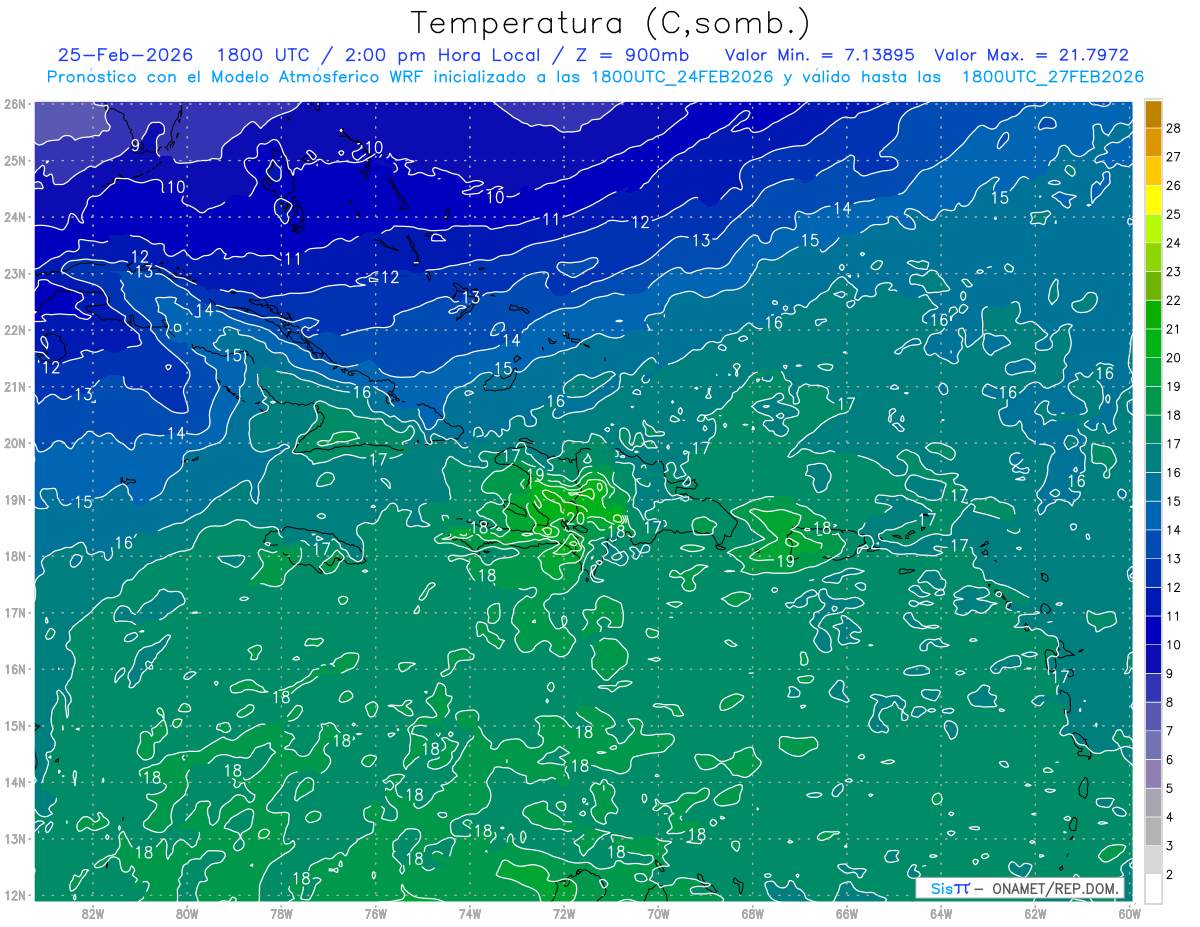Click "Valor Min. = 7.13895" readout
The image size is (1200, 927).
[821, 55]
